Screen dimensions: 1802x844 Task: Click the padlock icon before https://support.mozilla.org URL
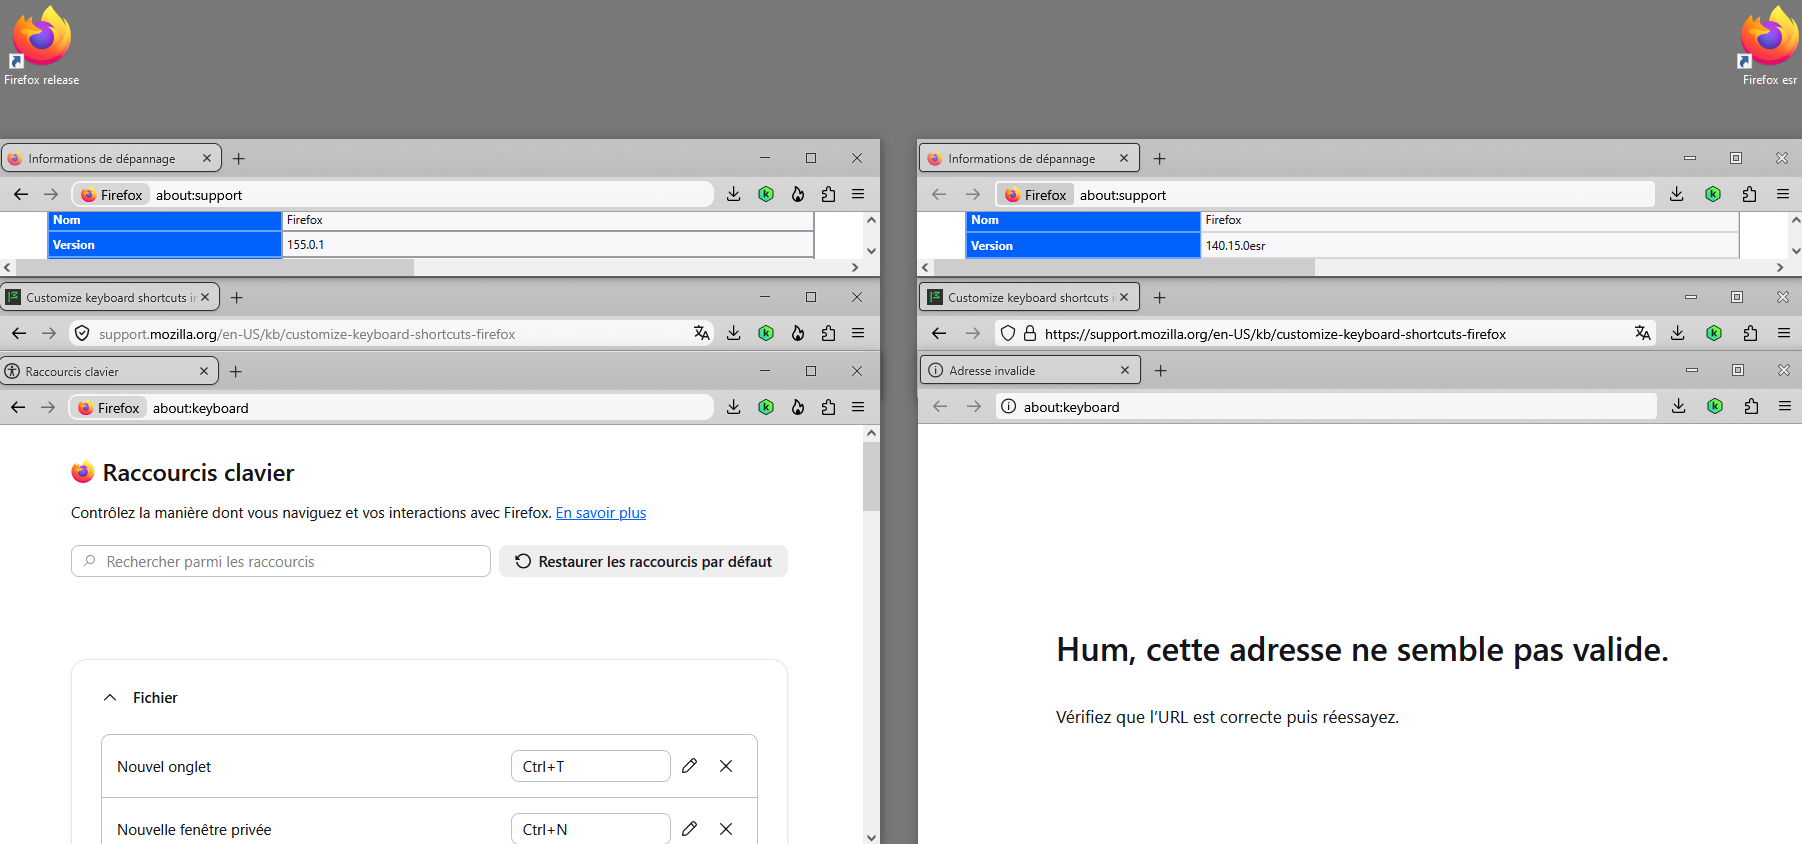click(1030, 333)
